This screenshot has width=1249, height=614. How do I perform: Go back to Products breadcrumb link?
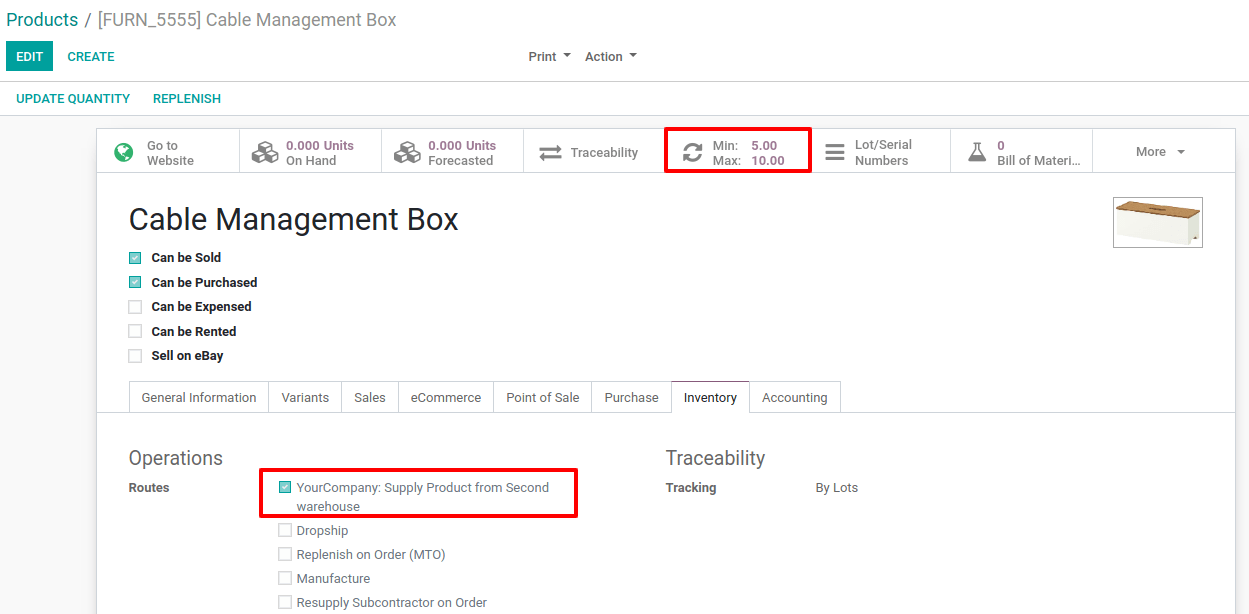click(42, 20)
